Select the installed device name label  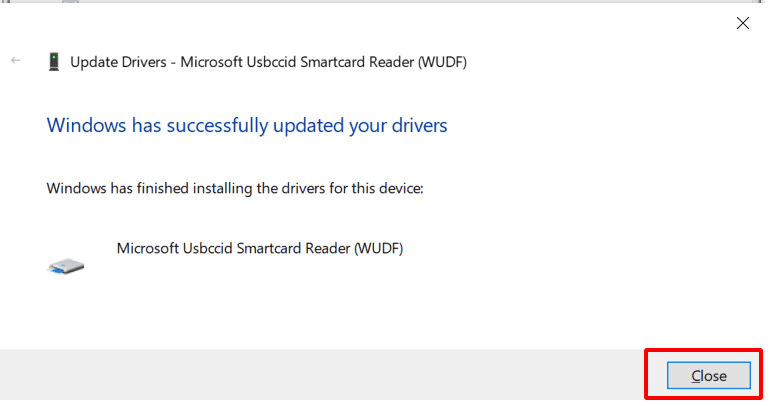click(260, 248)
